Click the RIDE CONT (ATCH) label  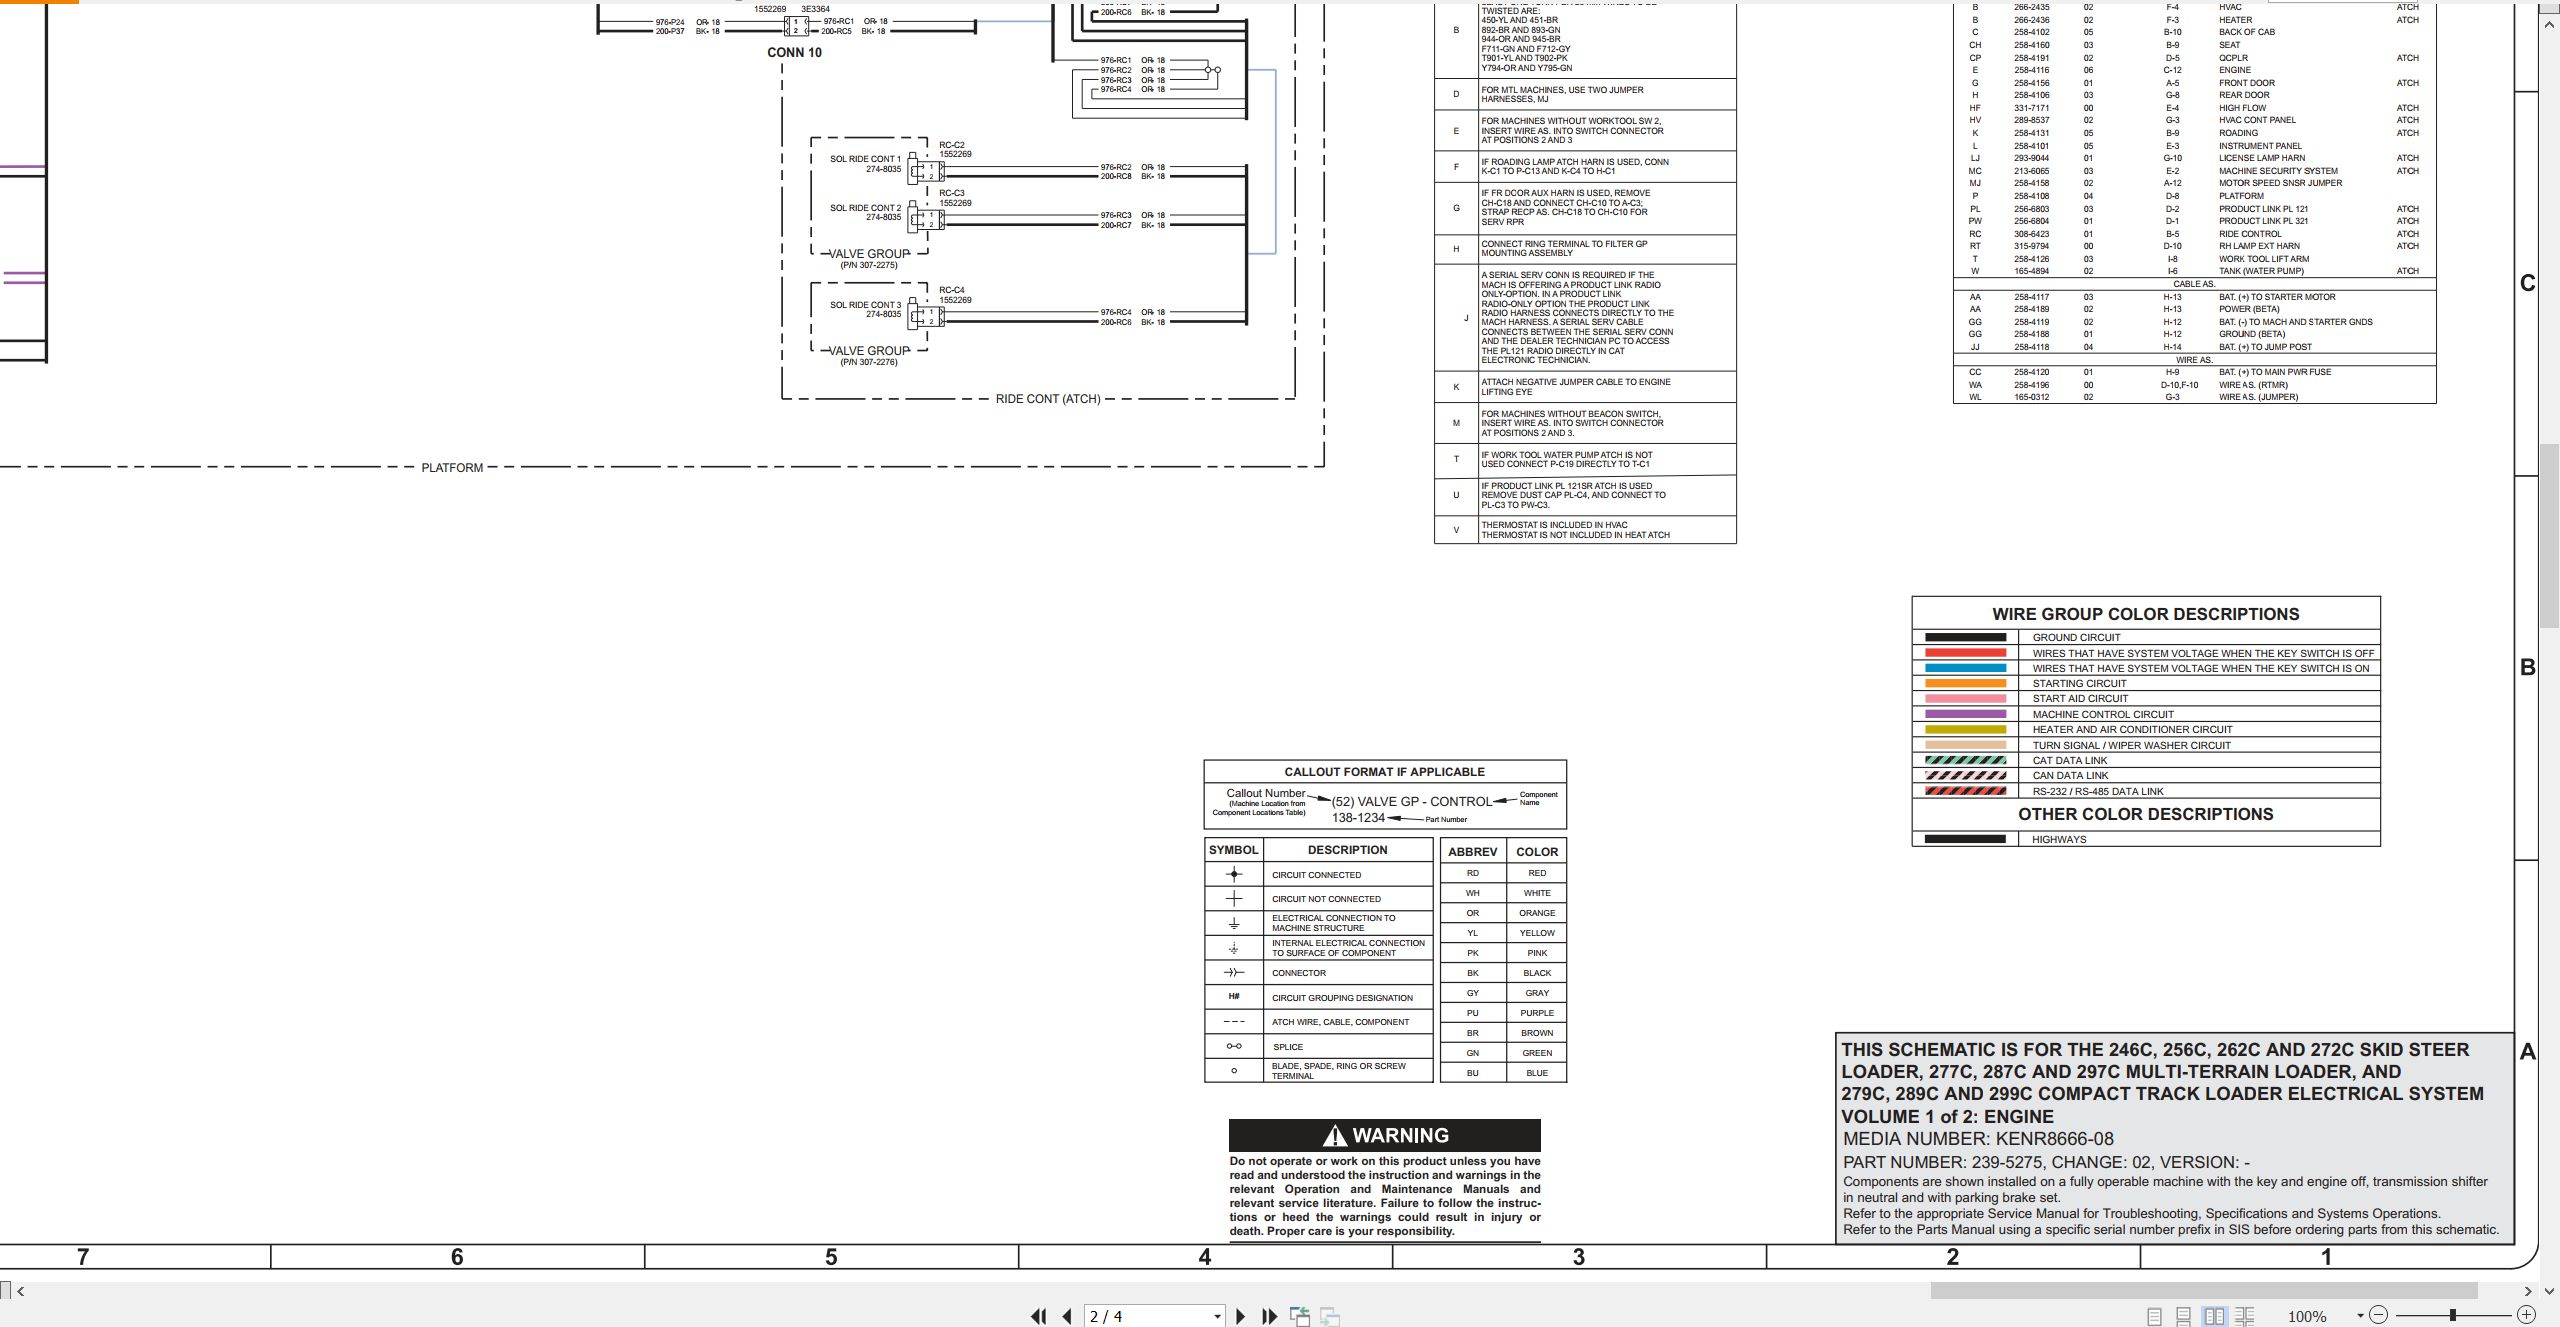tap(1048, 399)
